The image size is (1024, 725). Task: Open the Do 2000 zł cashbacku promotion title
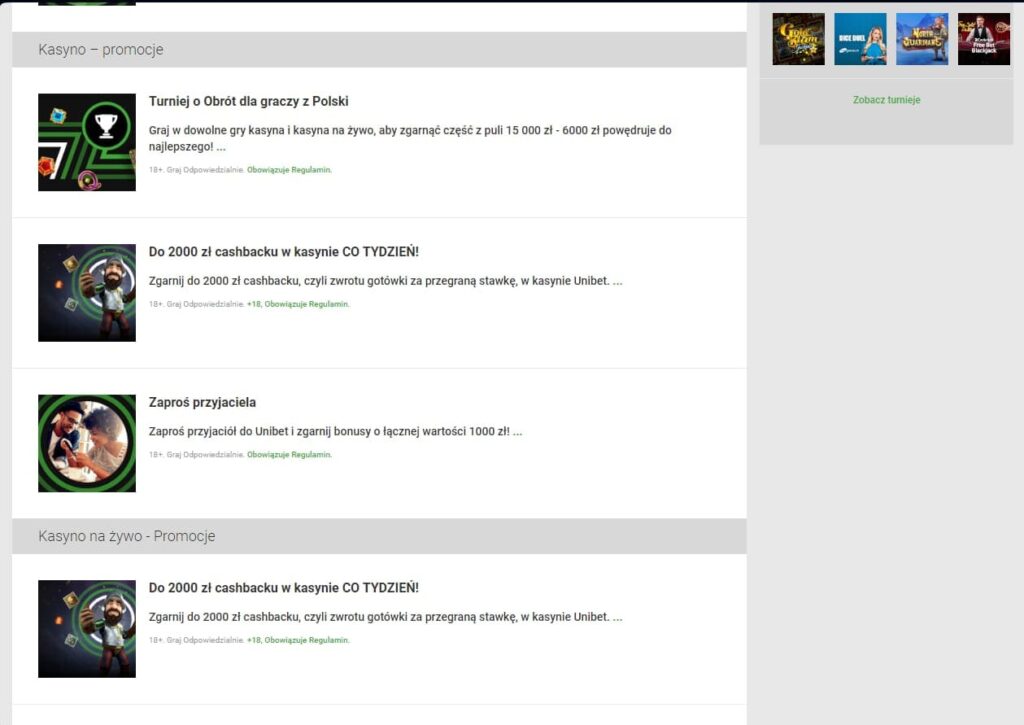coord(287,251)
